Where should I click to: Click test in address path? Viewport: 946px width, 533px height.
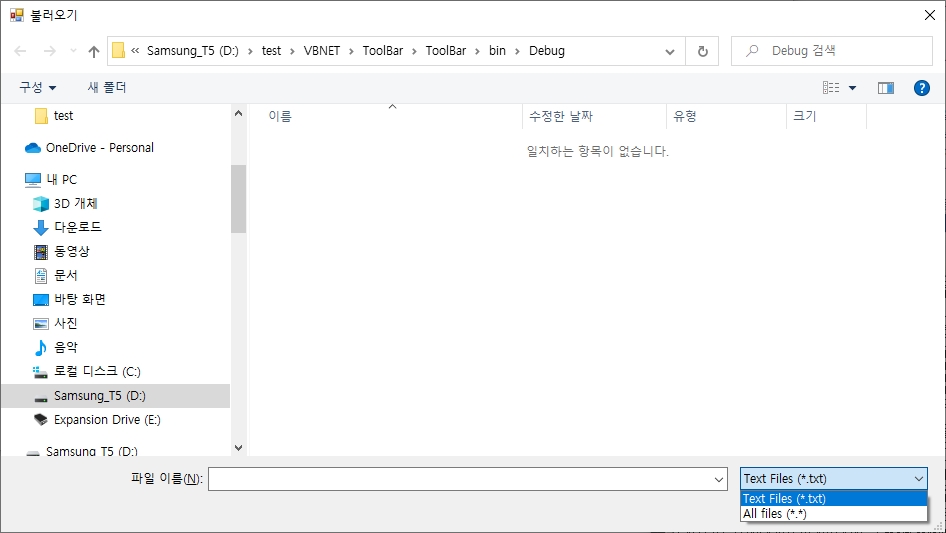[271, 51]
